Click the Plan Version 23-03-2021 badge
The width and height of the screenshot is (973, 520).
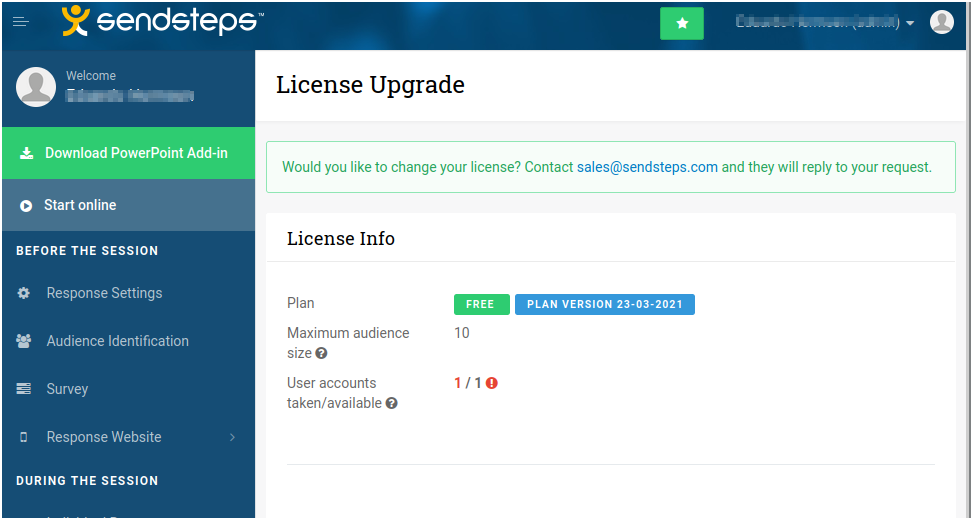pos(605,305)
